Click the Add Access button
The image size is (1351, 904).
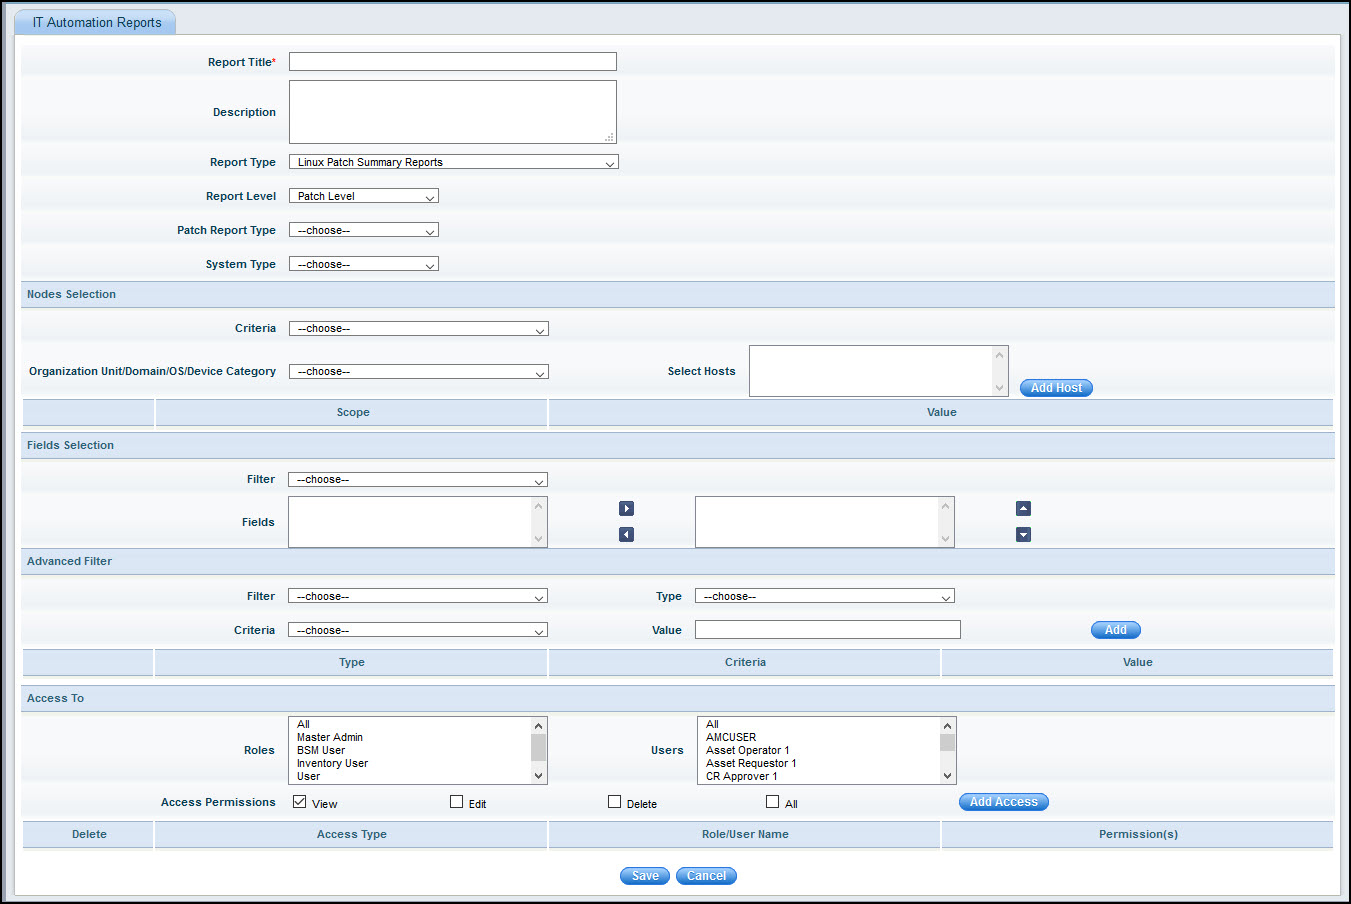point(1003,802)
